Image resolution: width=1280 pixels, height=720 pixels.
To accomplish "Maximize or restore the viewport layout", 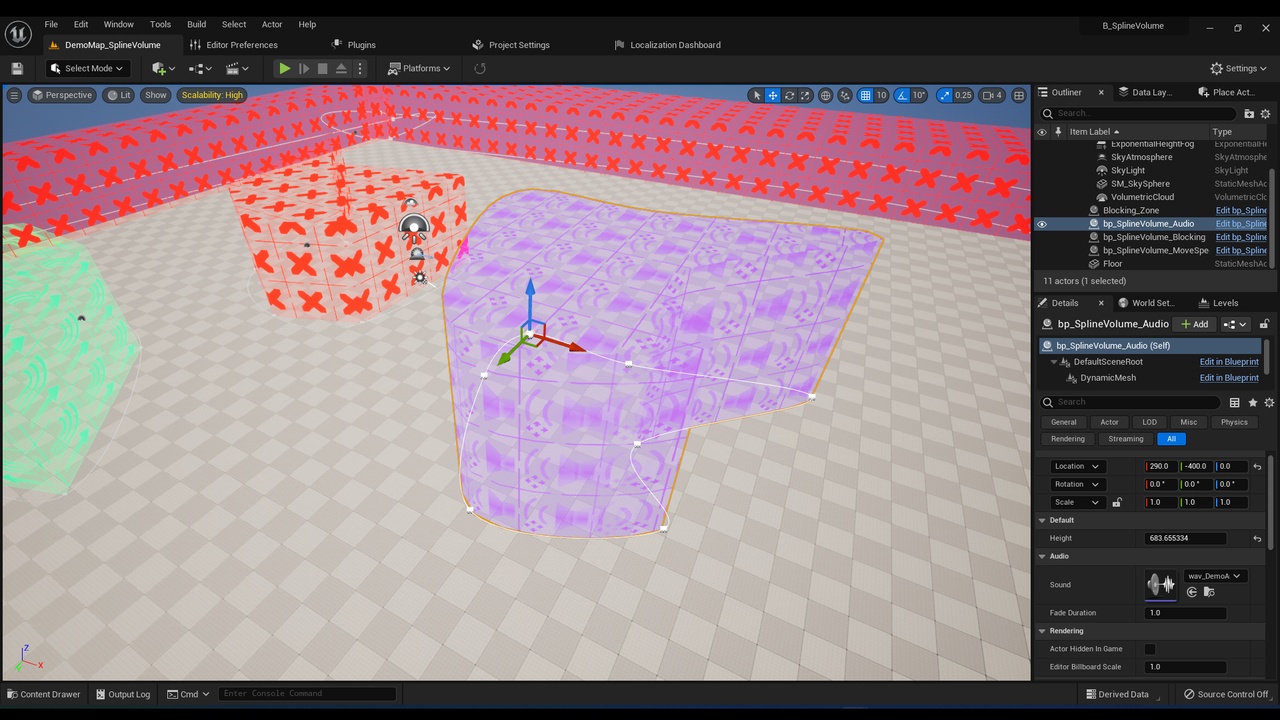I will point(1019,95).
